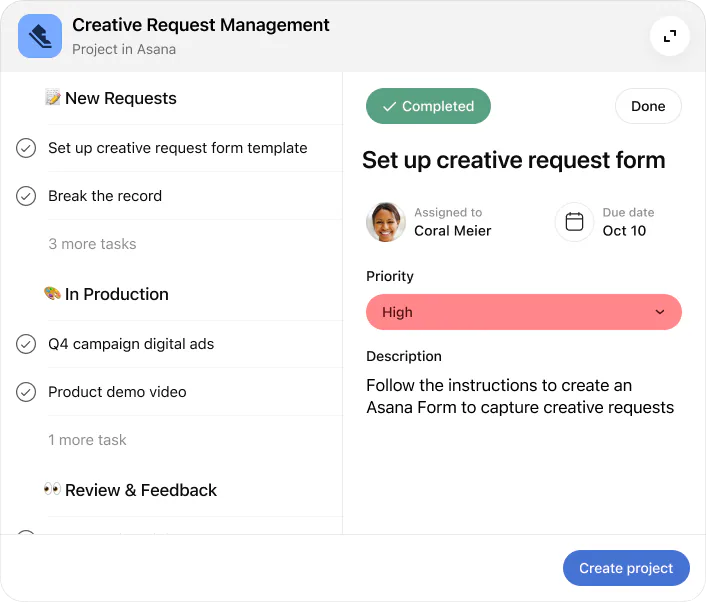Image resolution: width=706 pixels, height=602 pixels.
Task: Click the Description field label
Action: (x=404, y=356)
